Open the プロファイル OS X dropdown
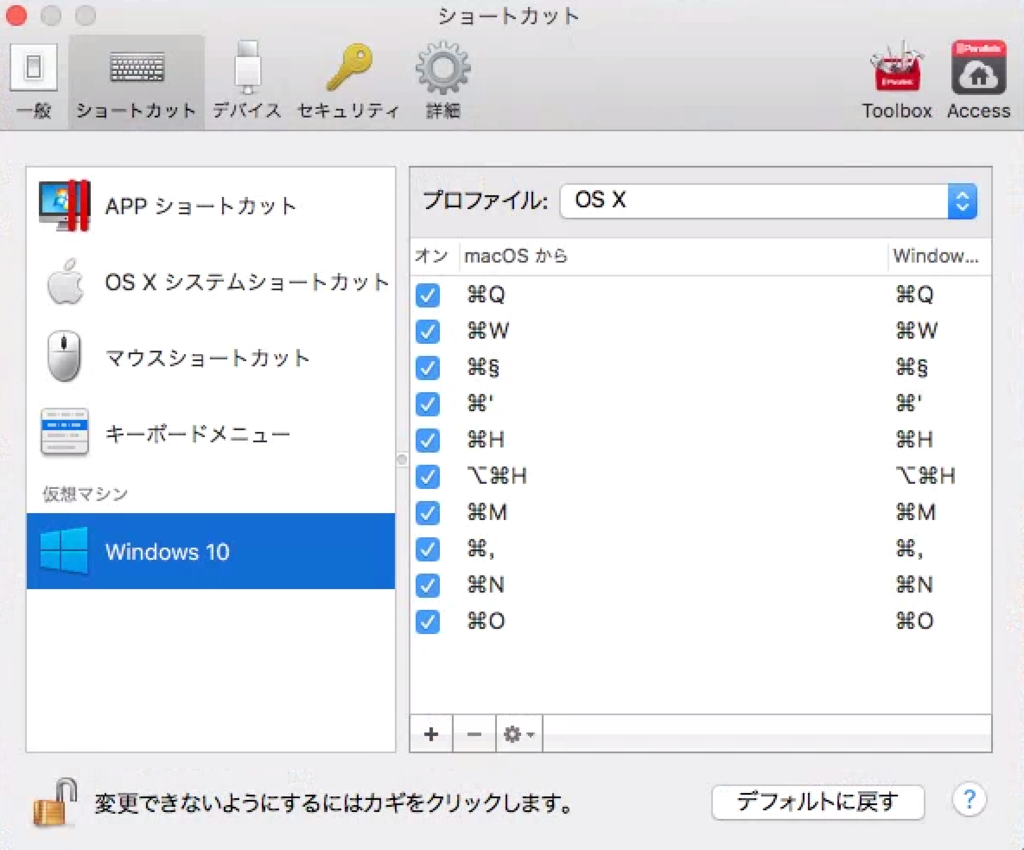Viewport: 1024px width, 850px height. coord(769,200)
